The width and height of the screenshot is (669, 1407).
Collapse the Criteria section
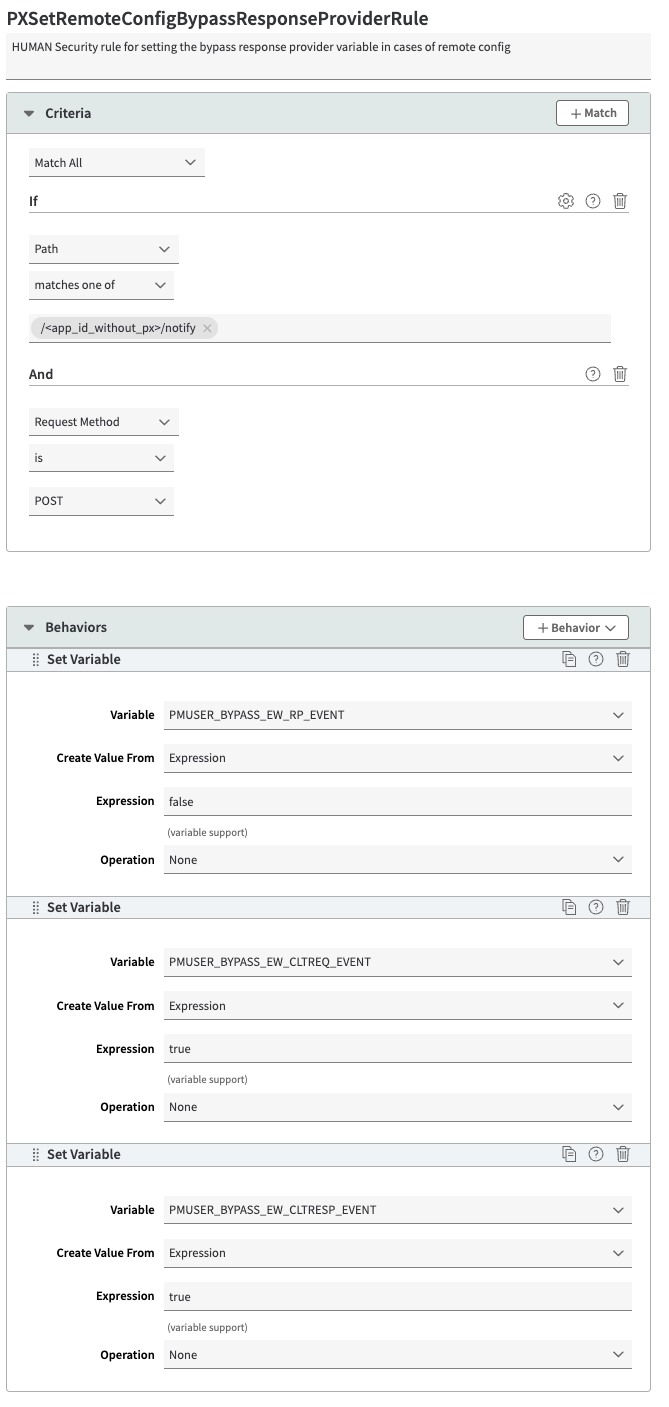tap(29, 114)
